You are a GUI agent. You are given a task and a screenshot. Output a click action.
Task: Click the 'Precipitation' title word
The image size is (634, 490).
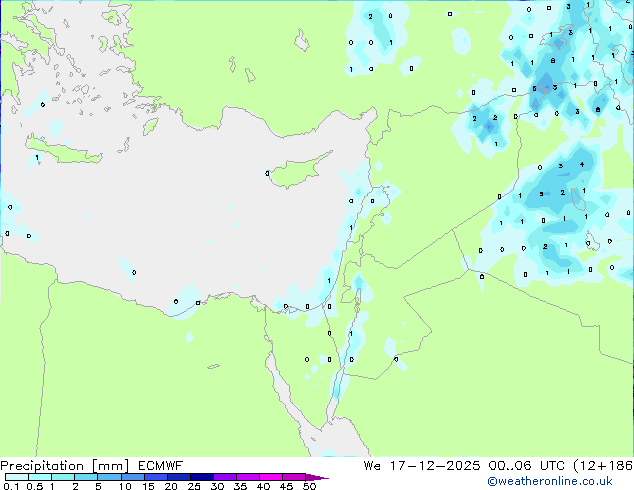tap(42, 466)
